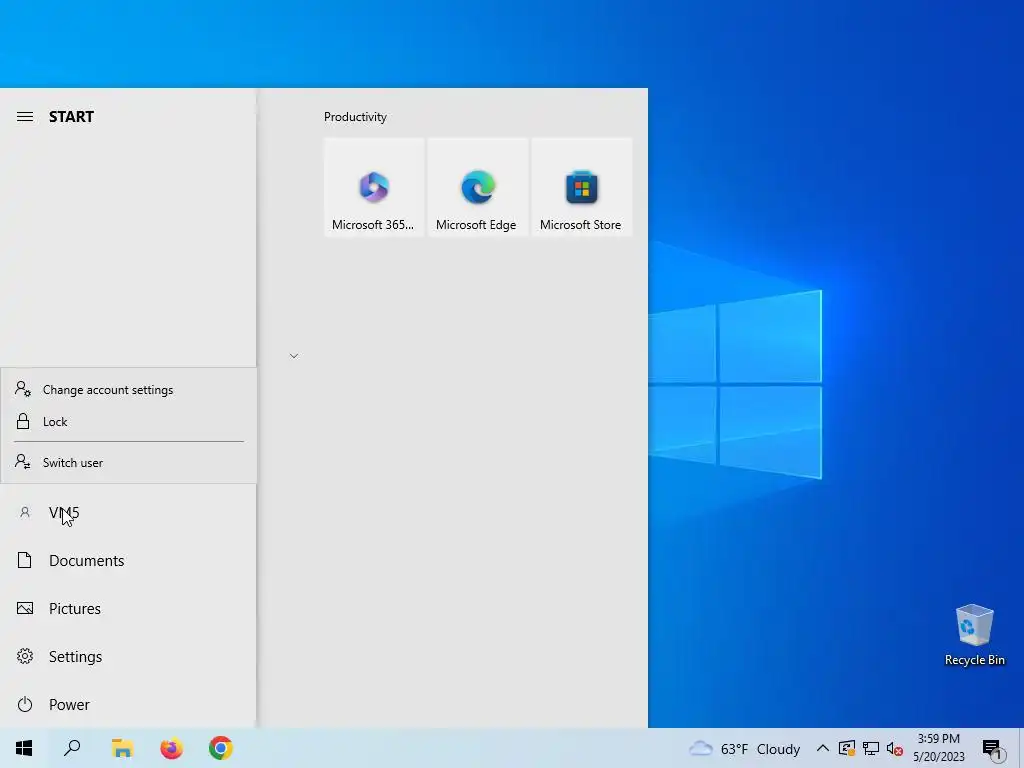Launch Google Chrome from the taskbar
This screenshot has width=1024, height=768.
click(221, 748)
